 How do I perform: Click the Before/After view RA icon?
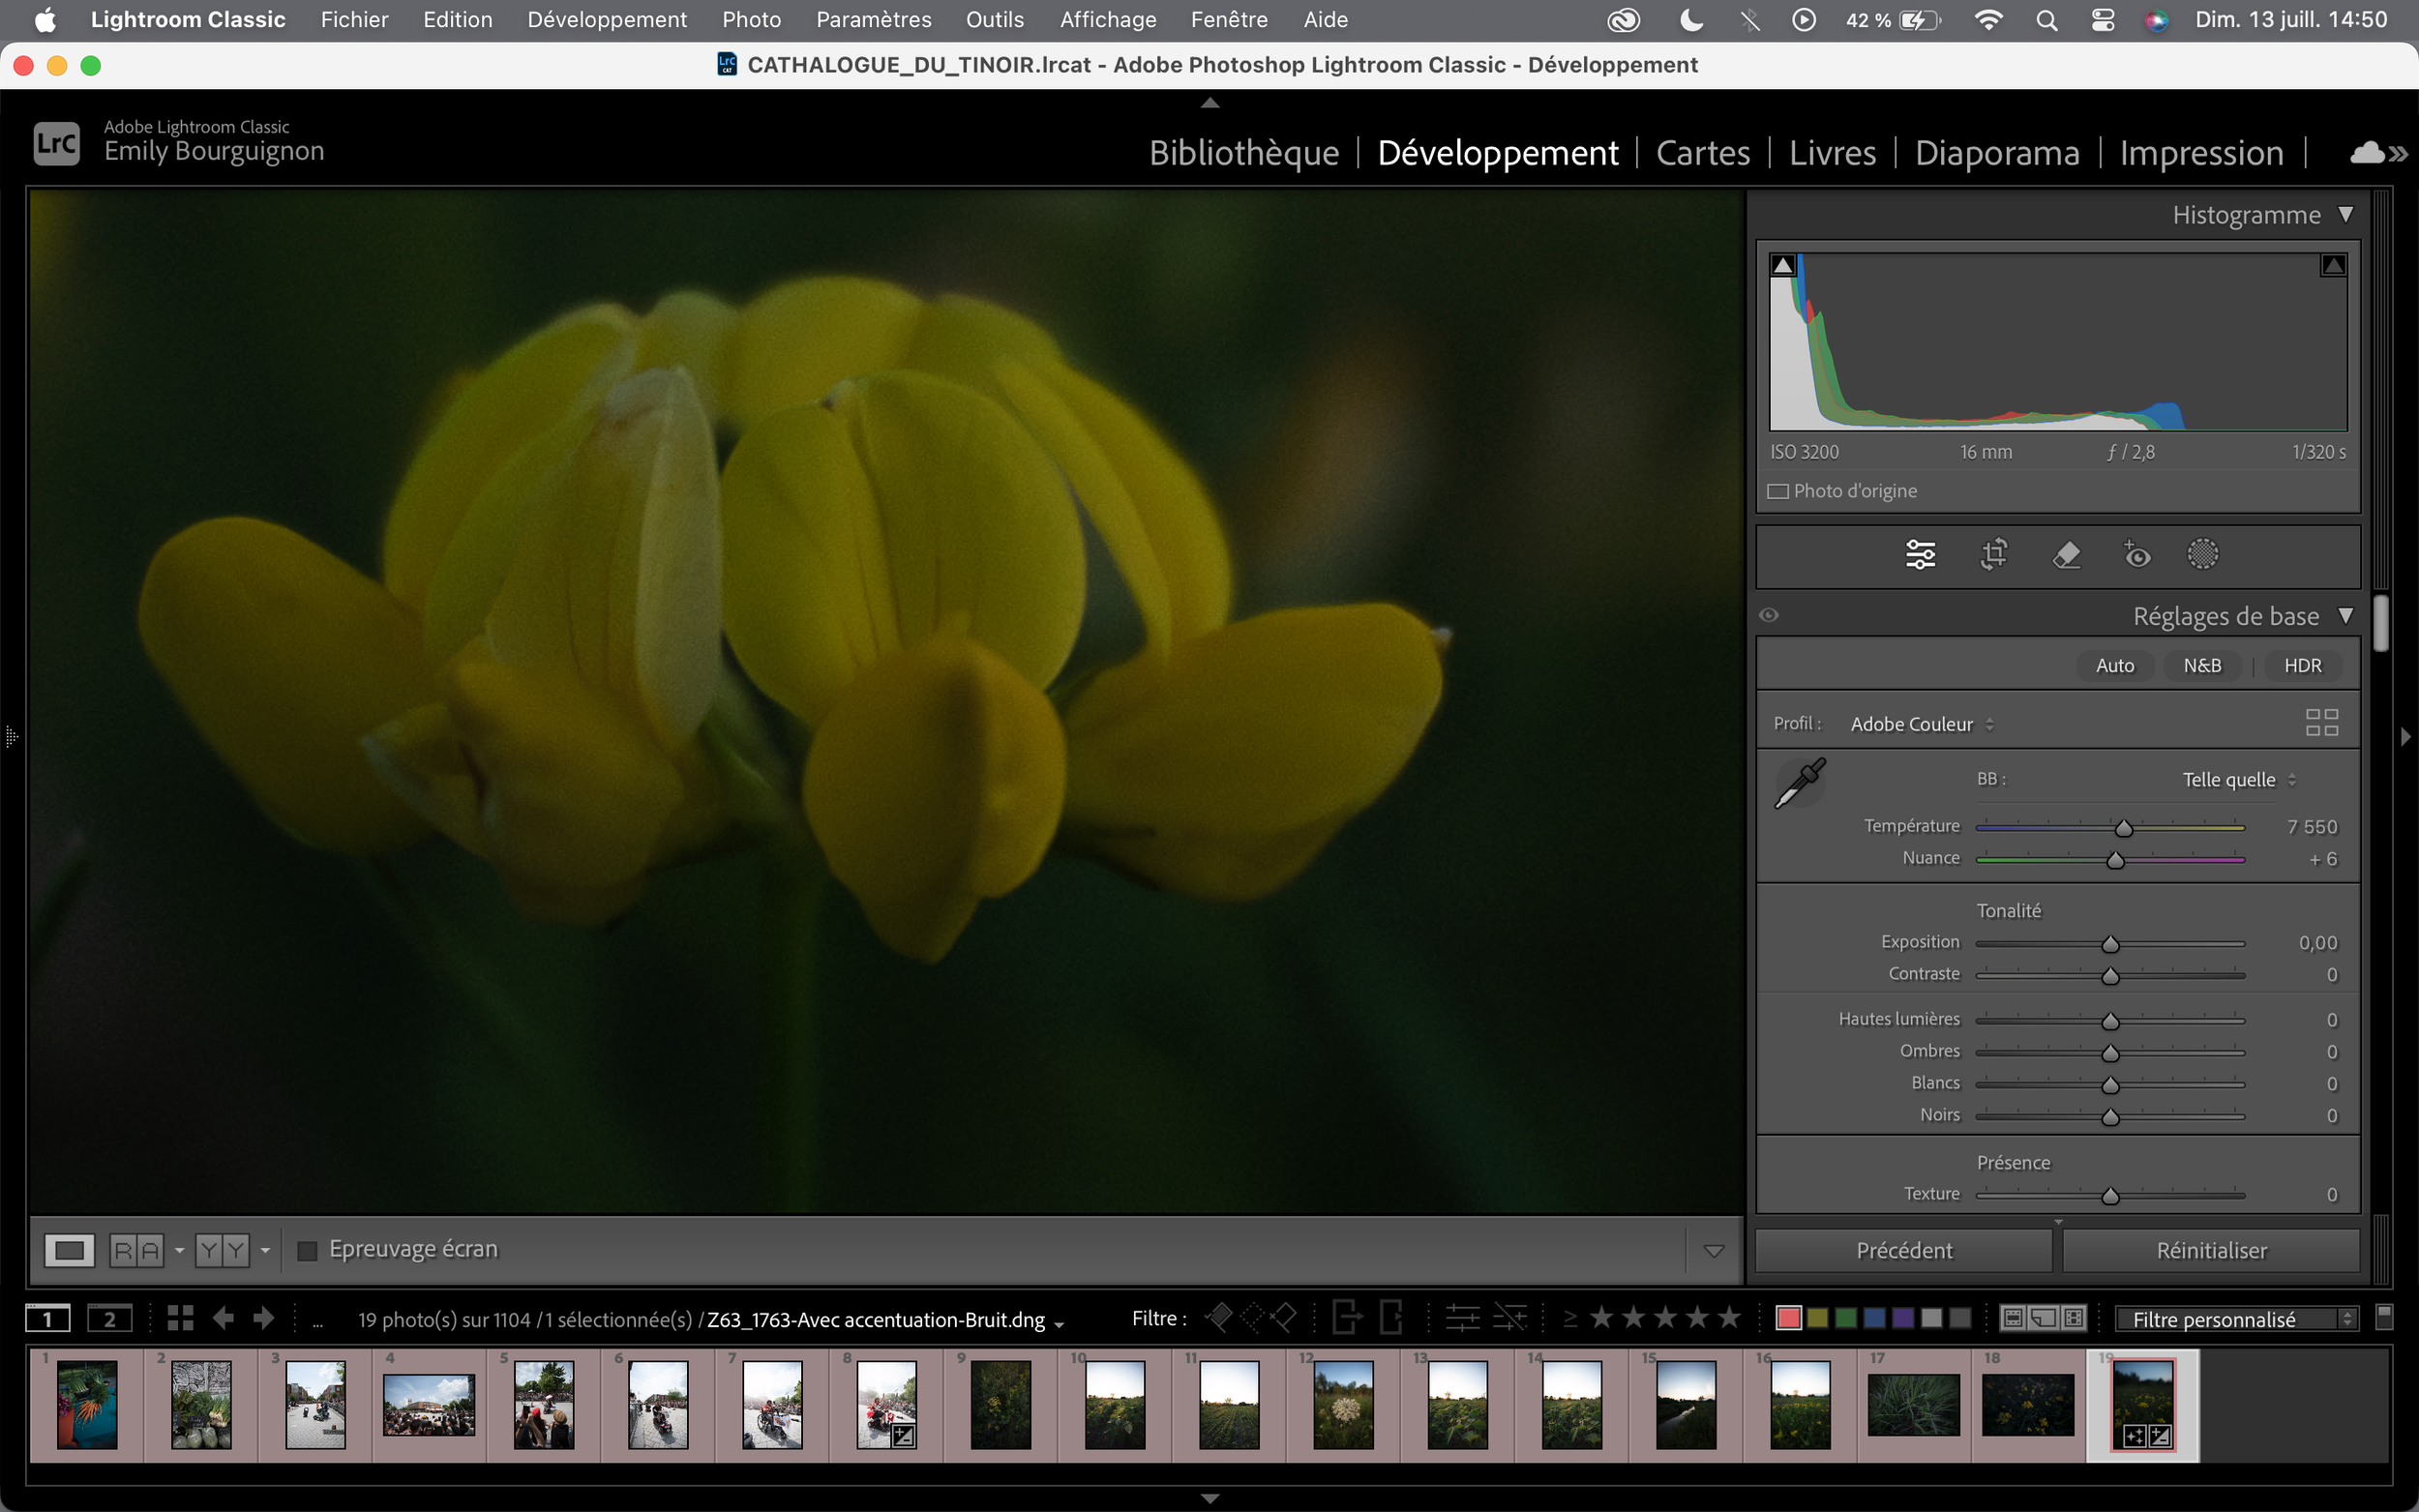coord(136,1250)
